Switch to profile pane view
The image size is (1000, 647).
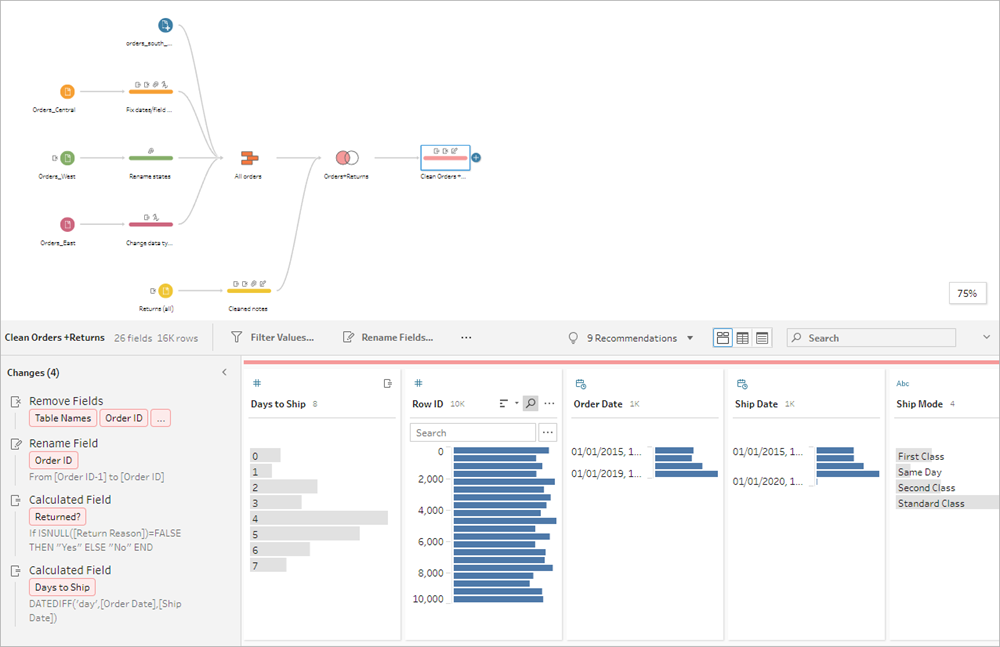tap(723, 338)
